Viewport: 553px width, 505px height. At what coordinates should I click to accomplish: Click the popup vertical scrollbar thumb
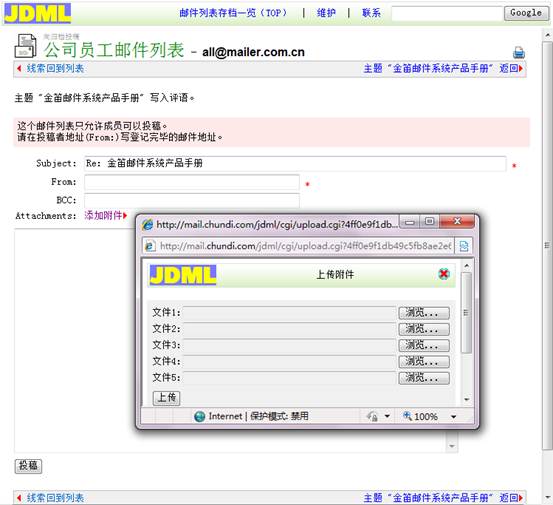coord(466,312)
